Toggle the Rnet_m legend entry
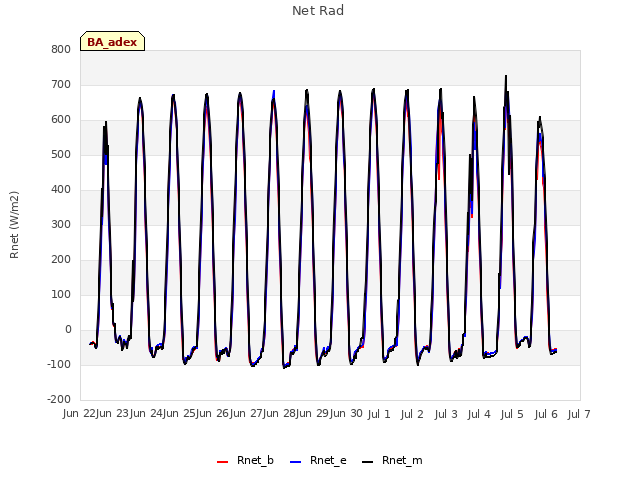Viewport: 640px width, 480px height. point(392,460)
